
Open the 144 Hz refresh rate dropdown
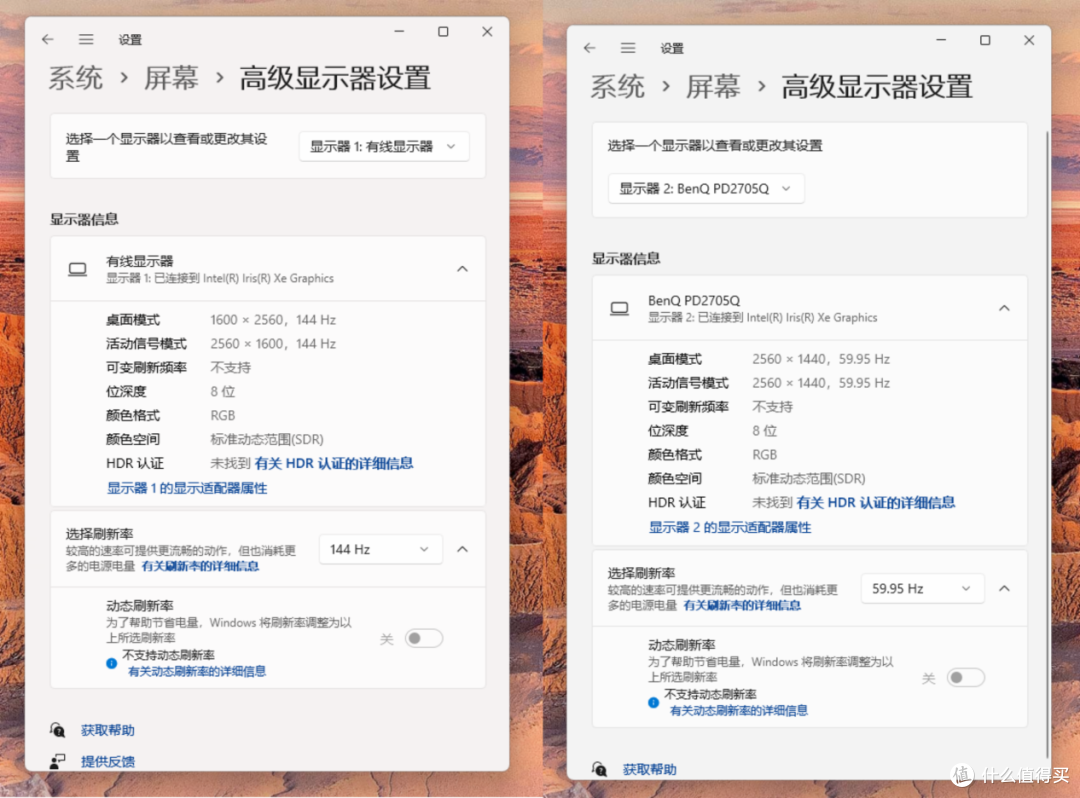tap(380, 549)
